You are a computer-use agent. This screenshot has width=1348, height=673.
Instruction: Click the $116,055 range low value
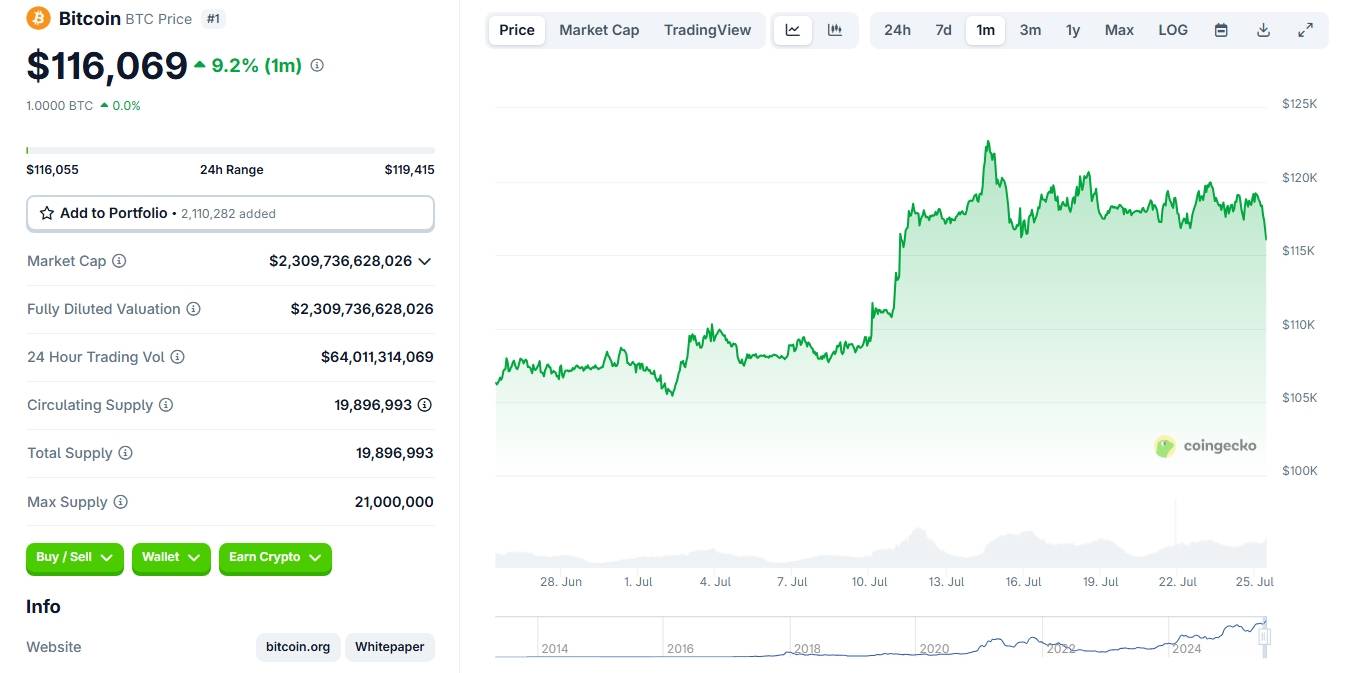tap(52, 170)
